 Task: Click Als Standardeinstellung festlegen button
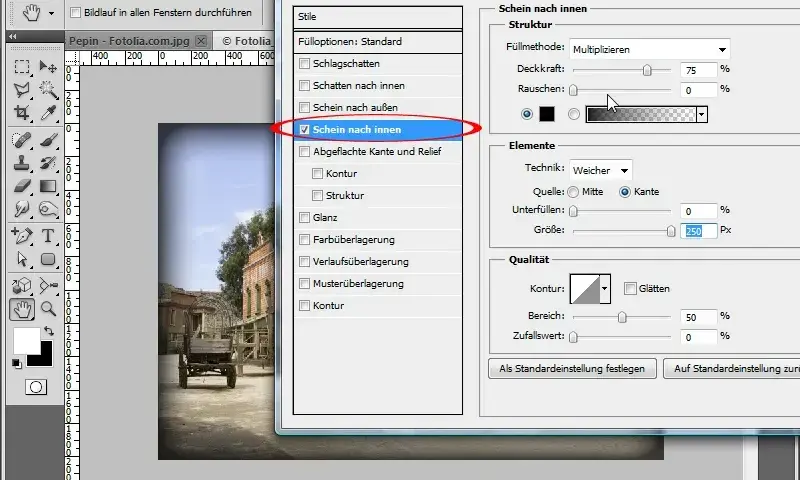[572, 369]
